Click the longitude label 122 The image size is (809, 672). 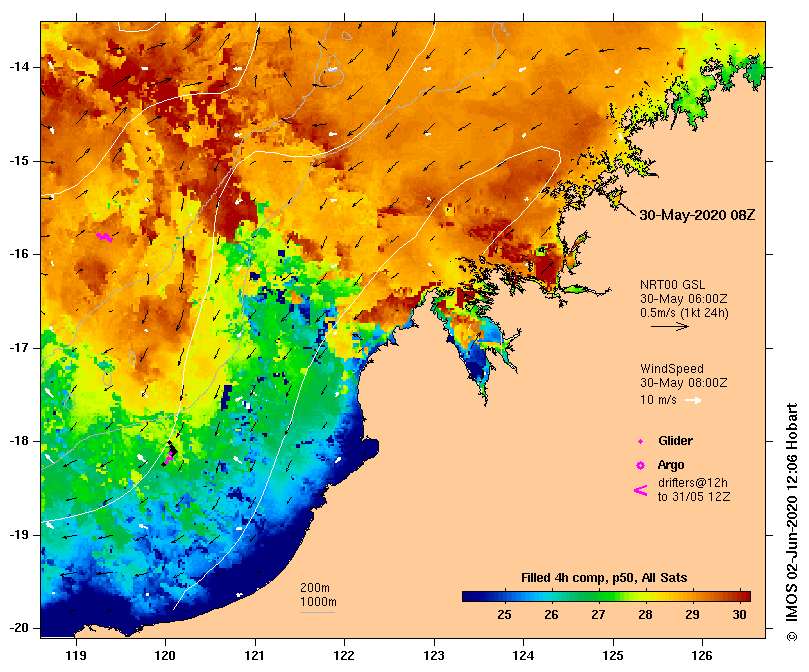click(x=345, y=656)
